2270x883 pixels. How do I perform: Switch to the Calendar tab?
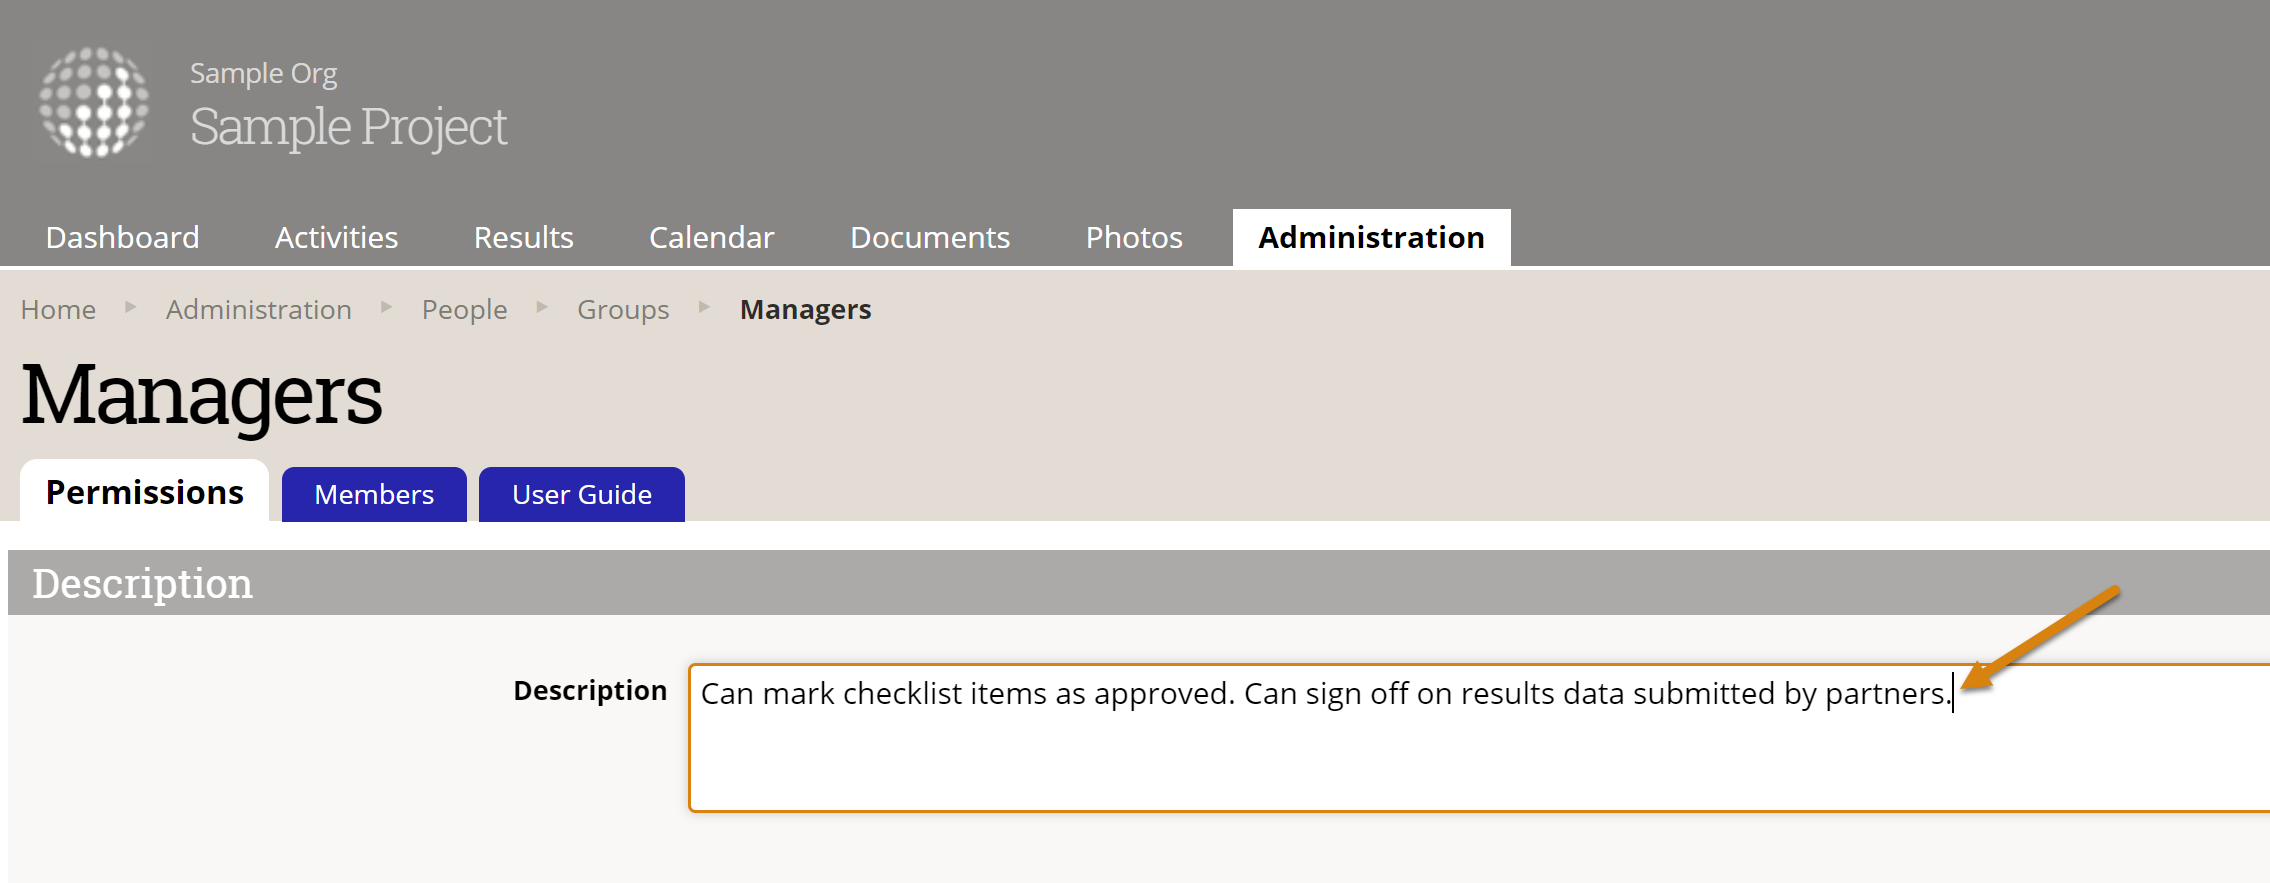click(711, 238)
